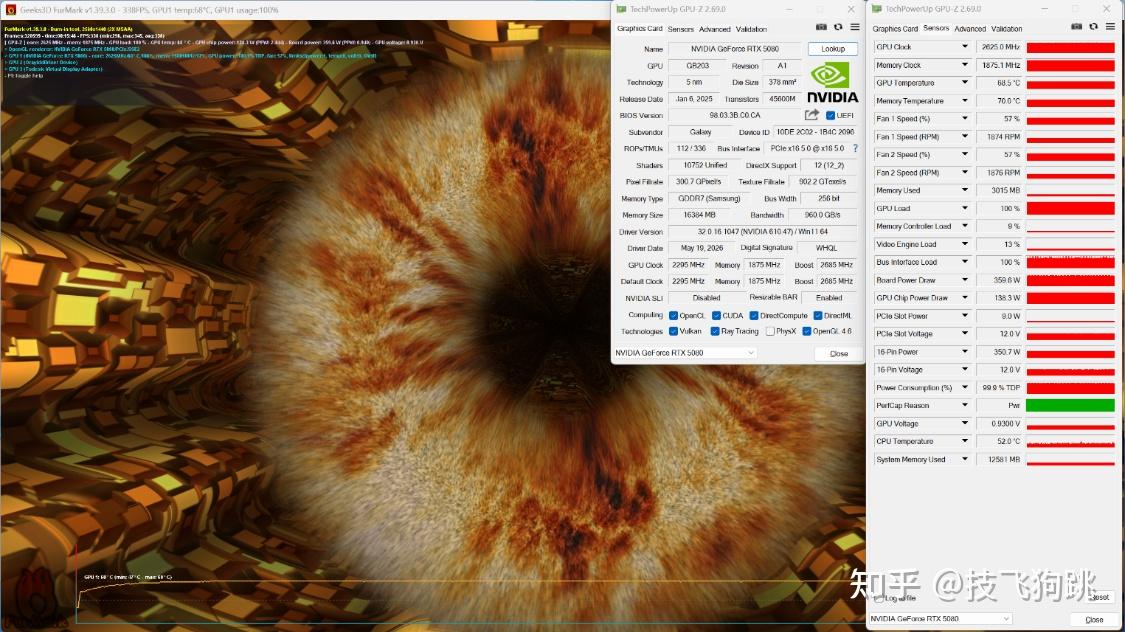This screenshot has width=1125, height=632.
Task: Click the Lookup button
Action: click(832, 49)
